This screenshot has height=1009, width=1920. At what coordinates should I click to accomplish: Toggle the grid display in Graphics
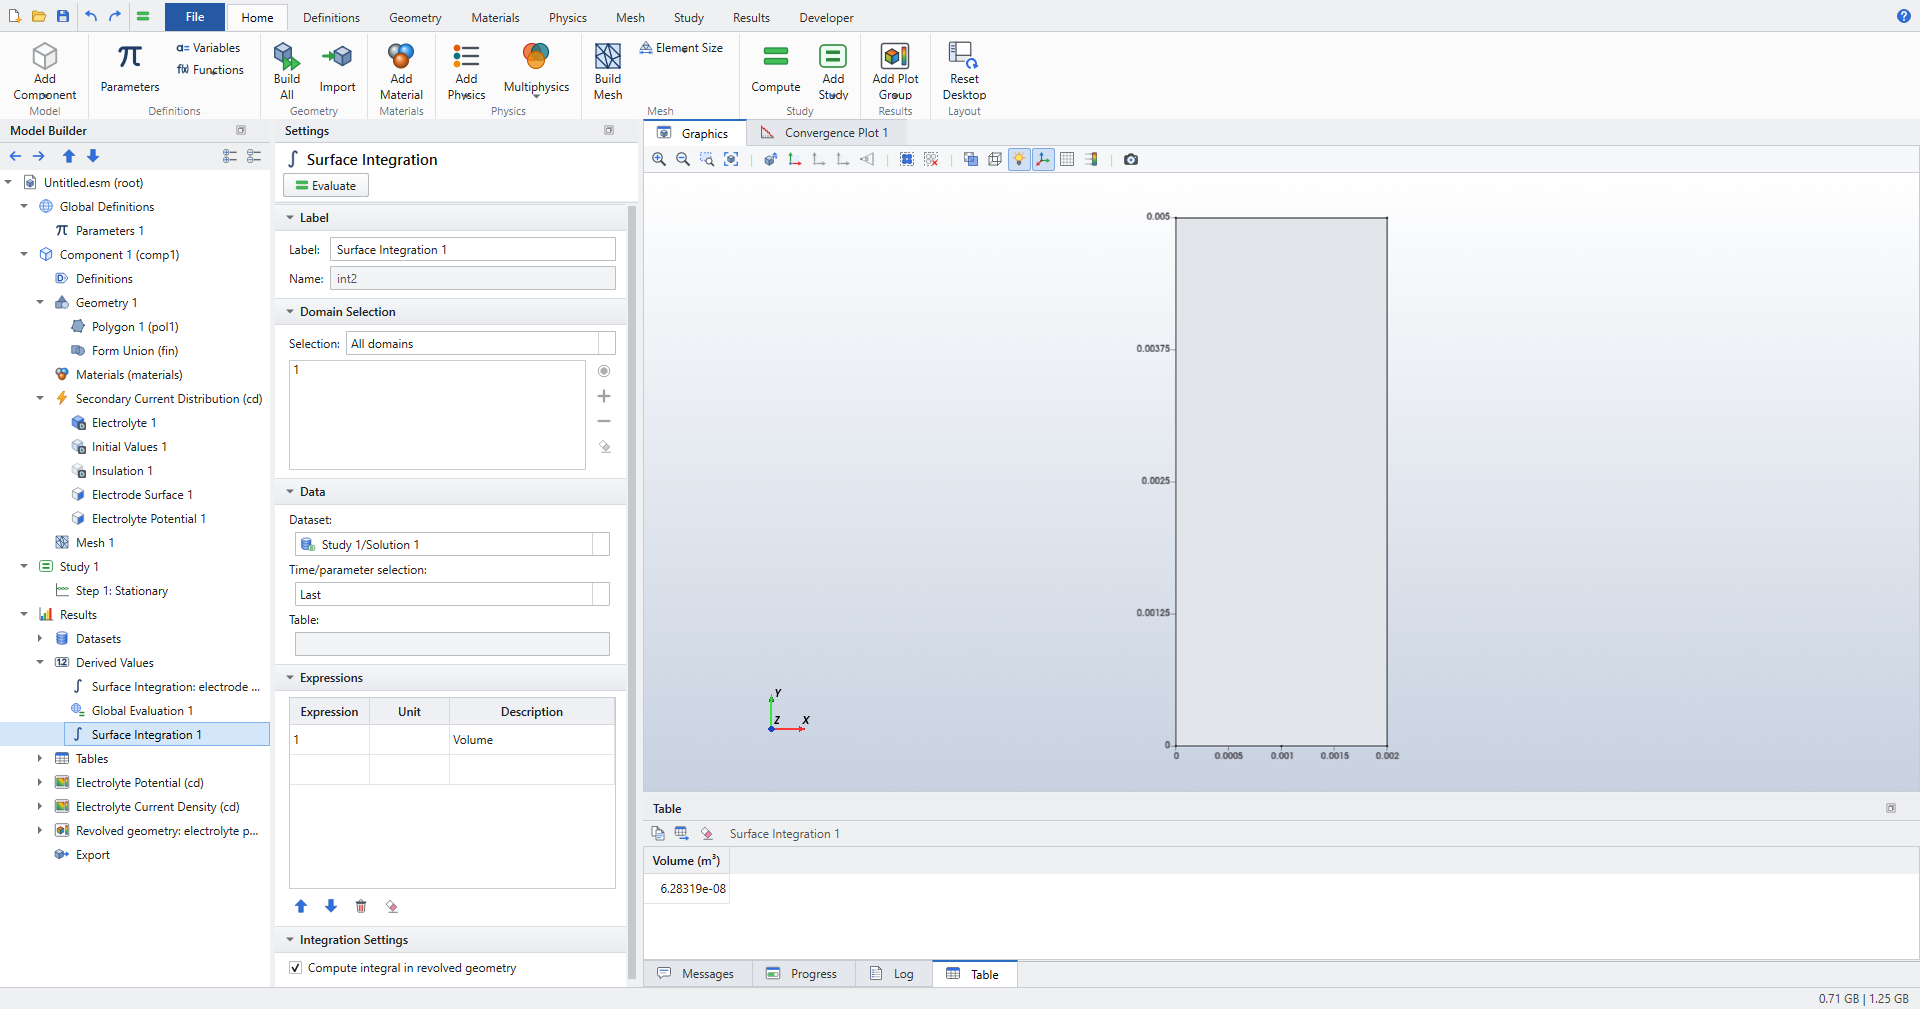[x=1067, y=159]
